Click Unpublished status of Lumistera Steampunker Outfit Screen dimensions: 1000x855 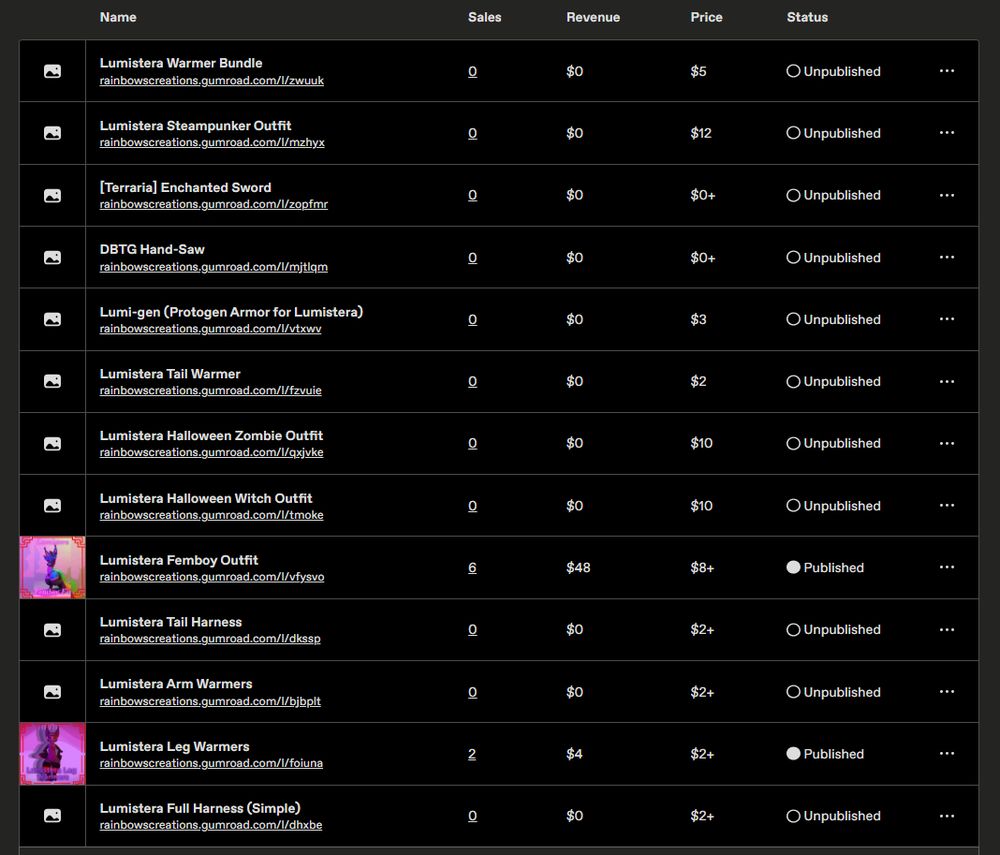click(834, 133)
